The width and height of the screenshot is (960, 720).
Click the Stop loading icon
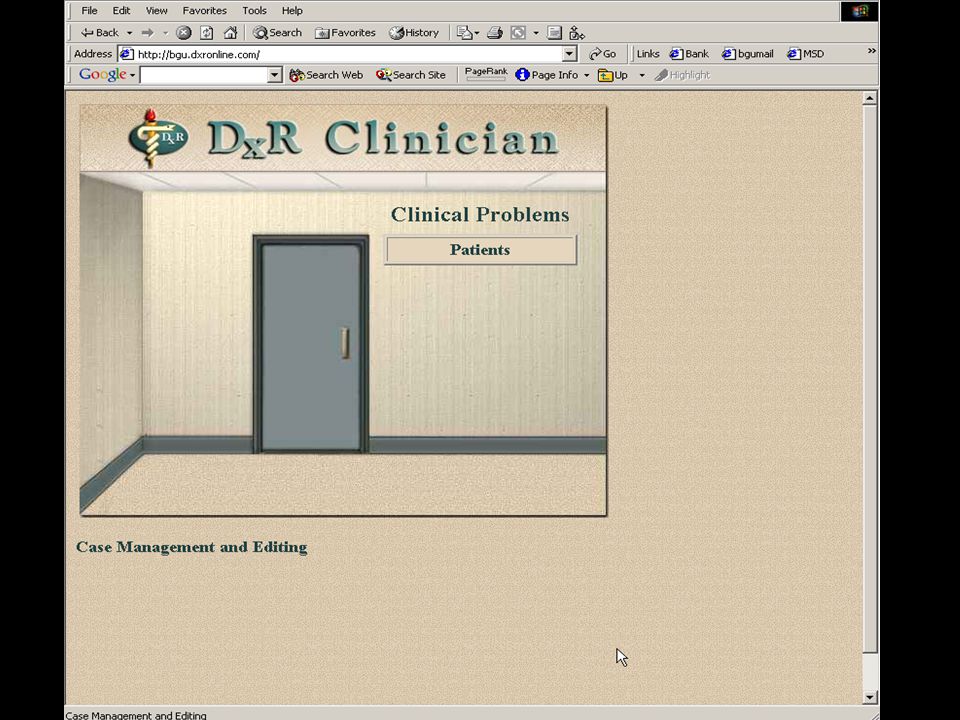click(184, 33)
